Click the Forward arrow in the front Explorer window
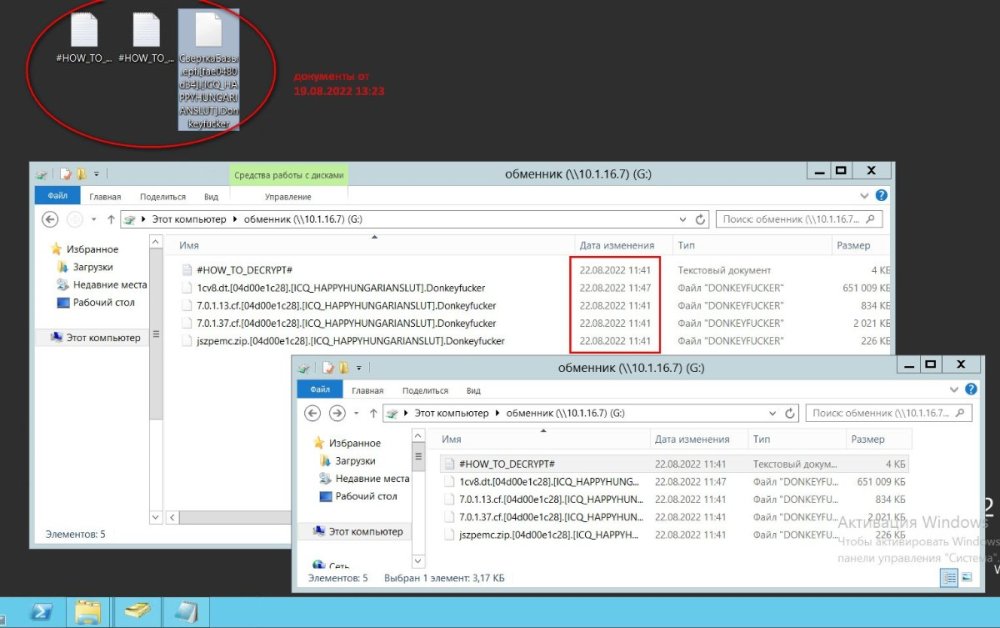 [x=337, y=413]
